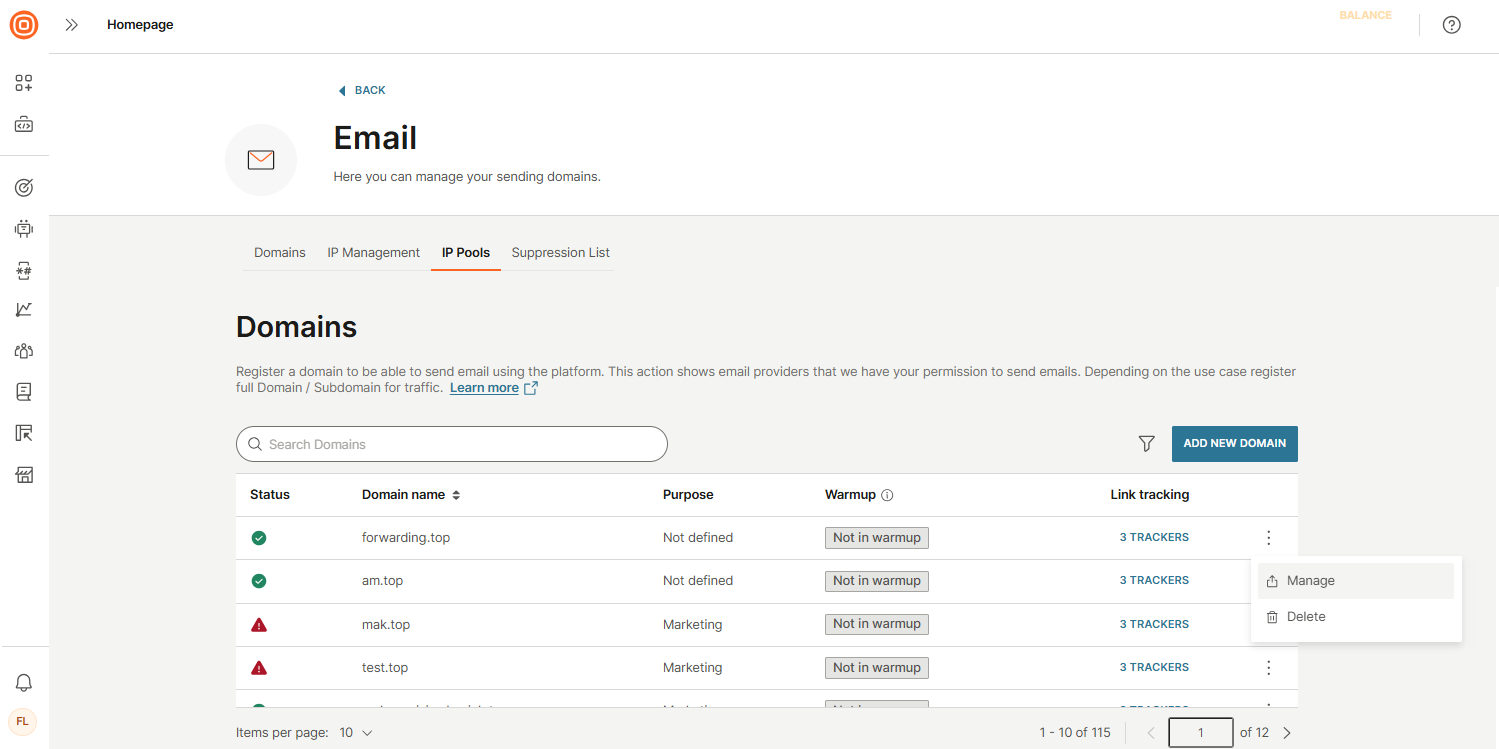1499x749 pixels.
Task: Sort by Domain name using the sort arrows
Action: click(x=457, y=494)
